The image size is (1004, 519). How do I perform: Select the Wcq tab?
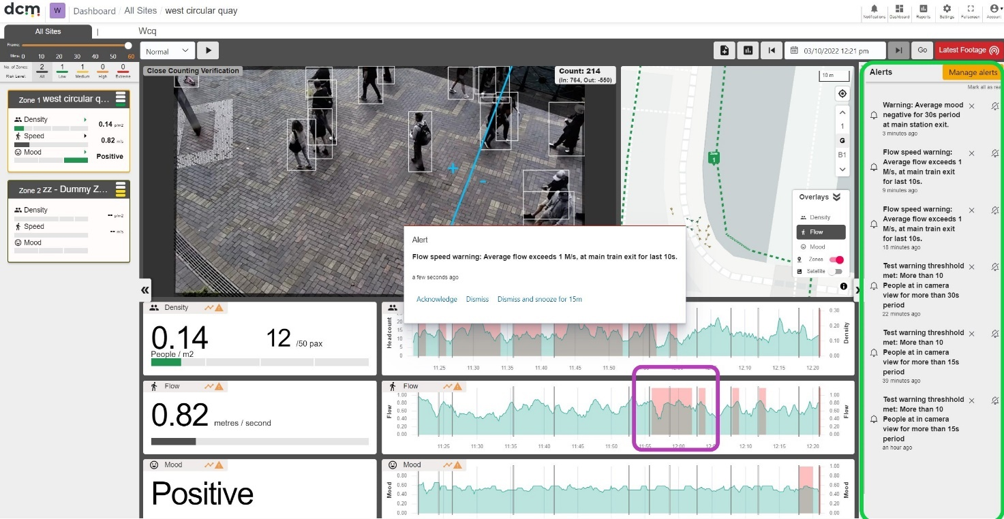pos(147,31)
